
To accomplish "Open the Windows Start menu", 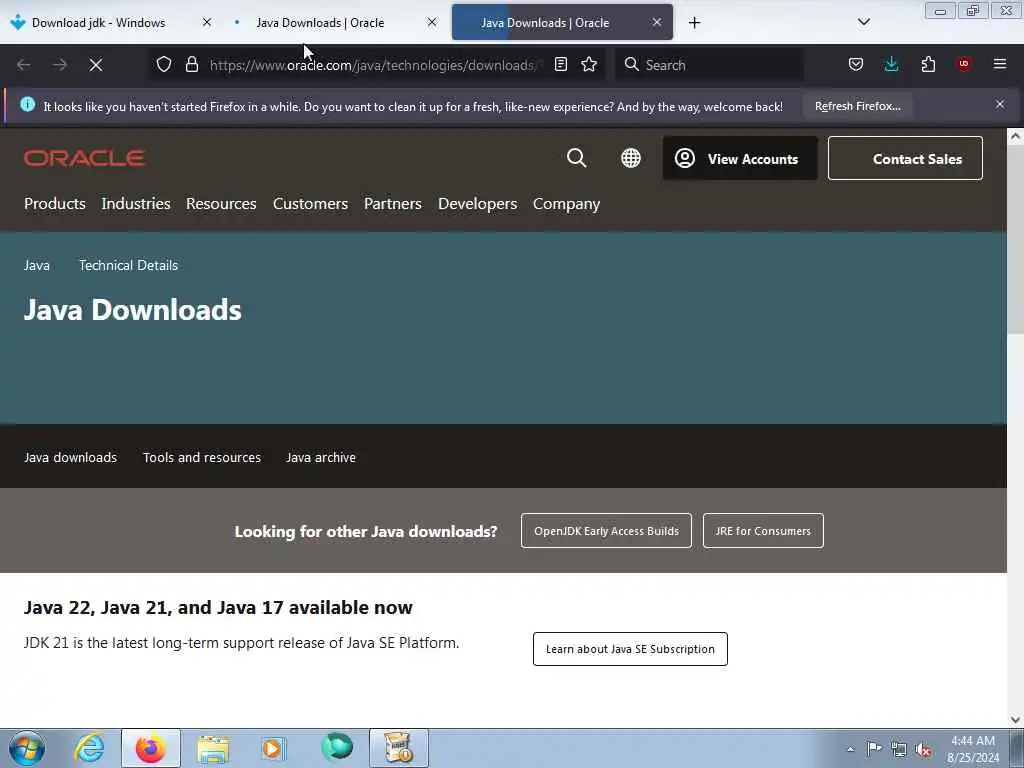I will pos(27,748).
